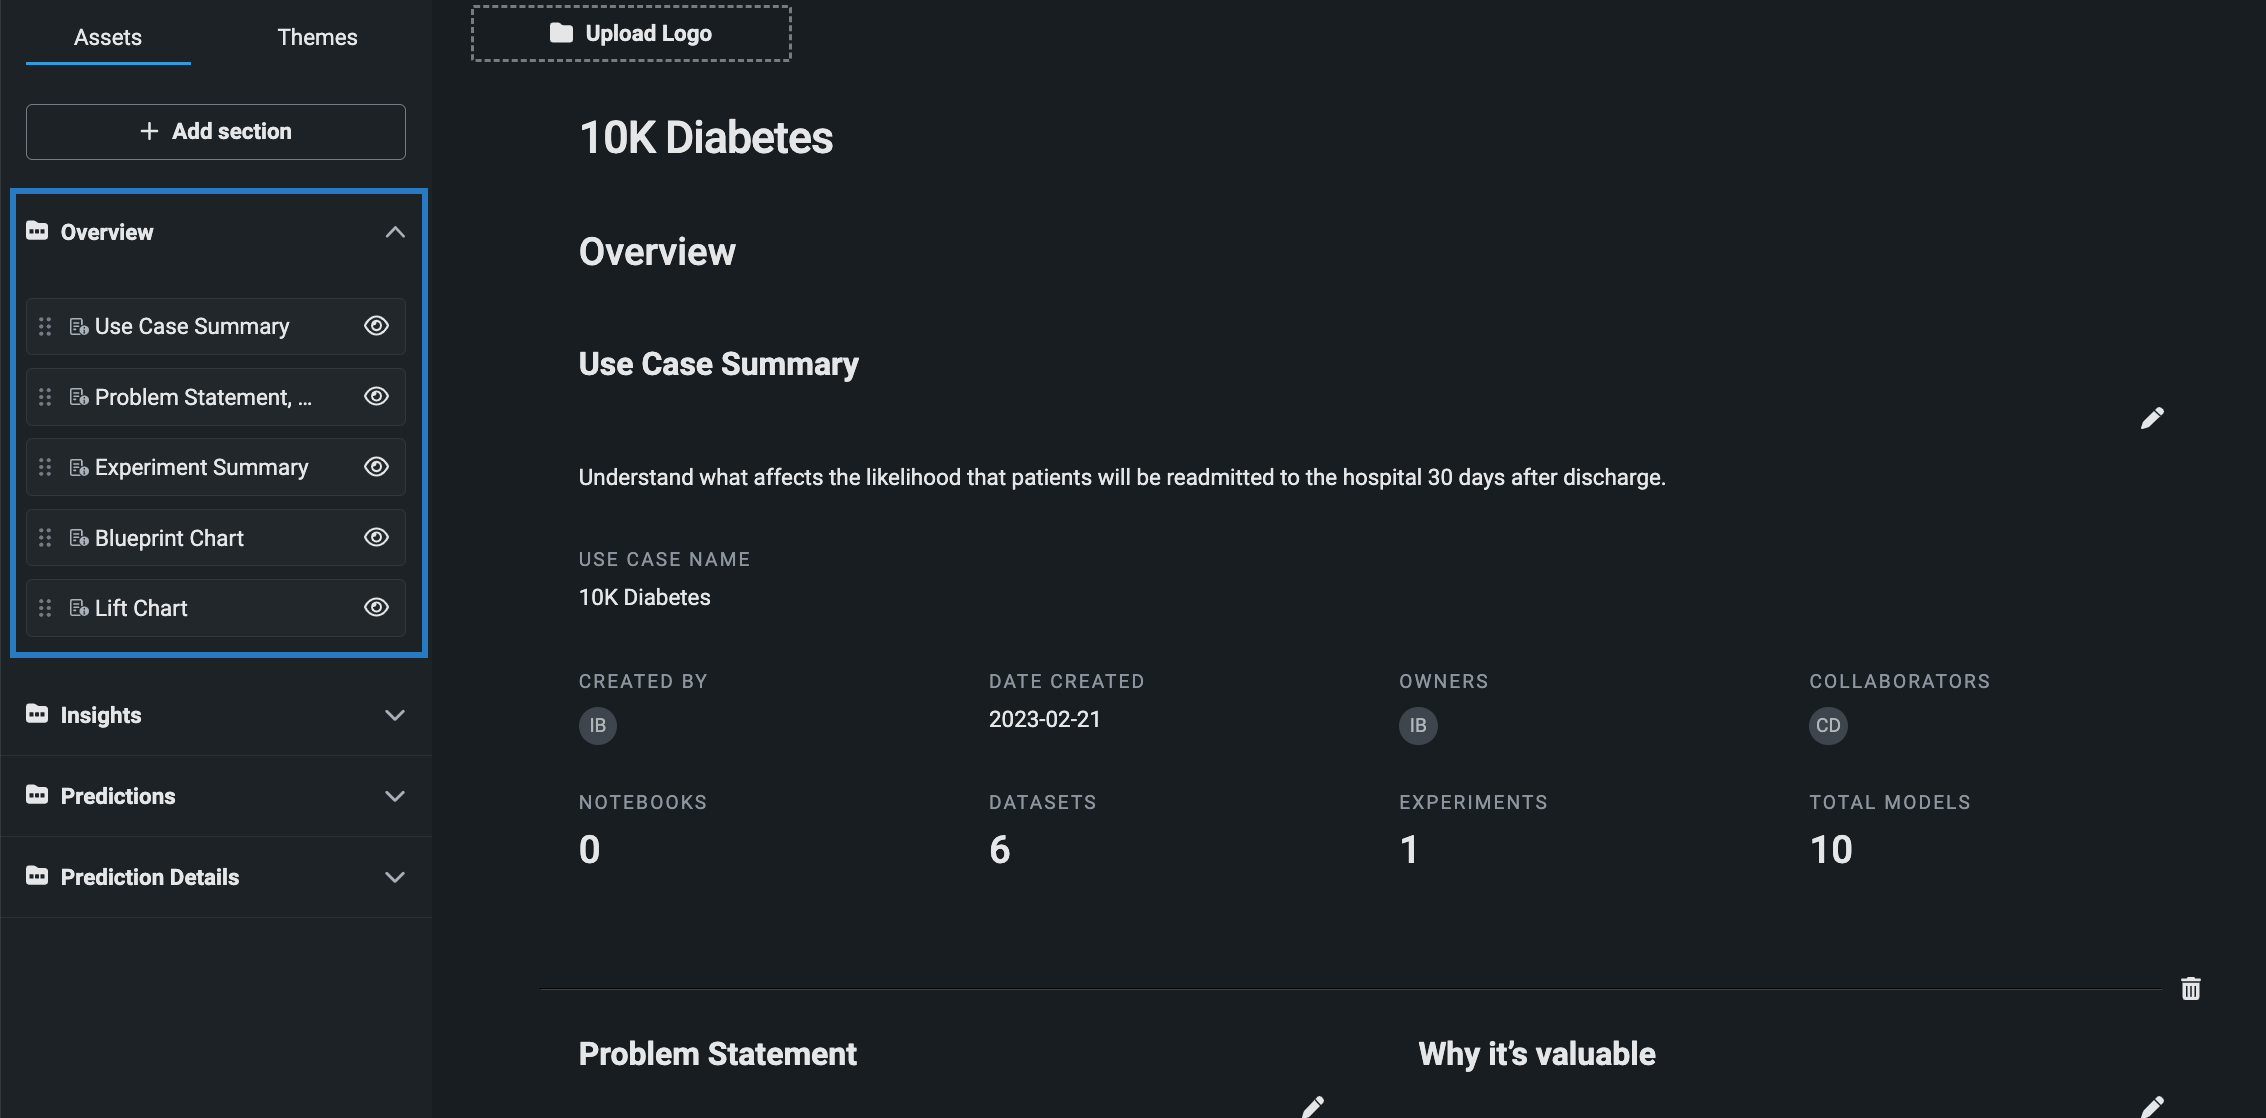Click the IB avatar under Created By
Viewport: 2266px width, 1118px height.
598,726
